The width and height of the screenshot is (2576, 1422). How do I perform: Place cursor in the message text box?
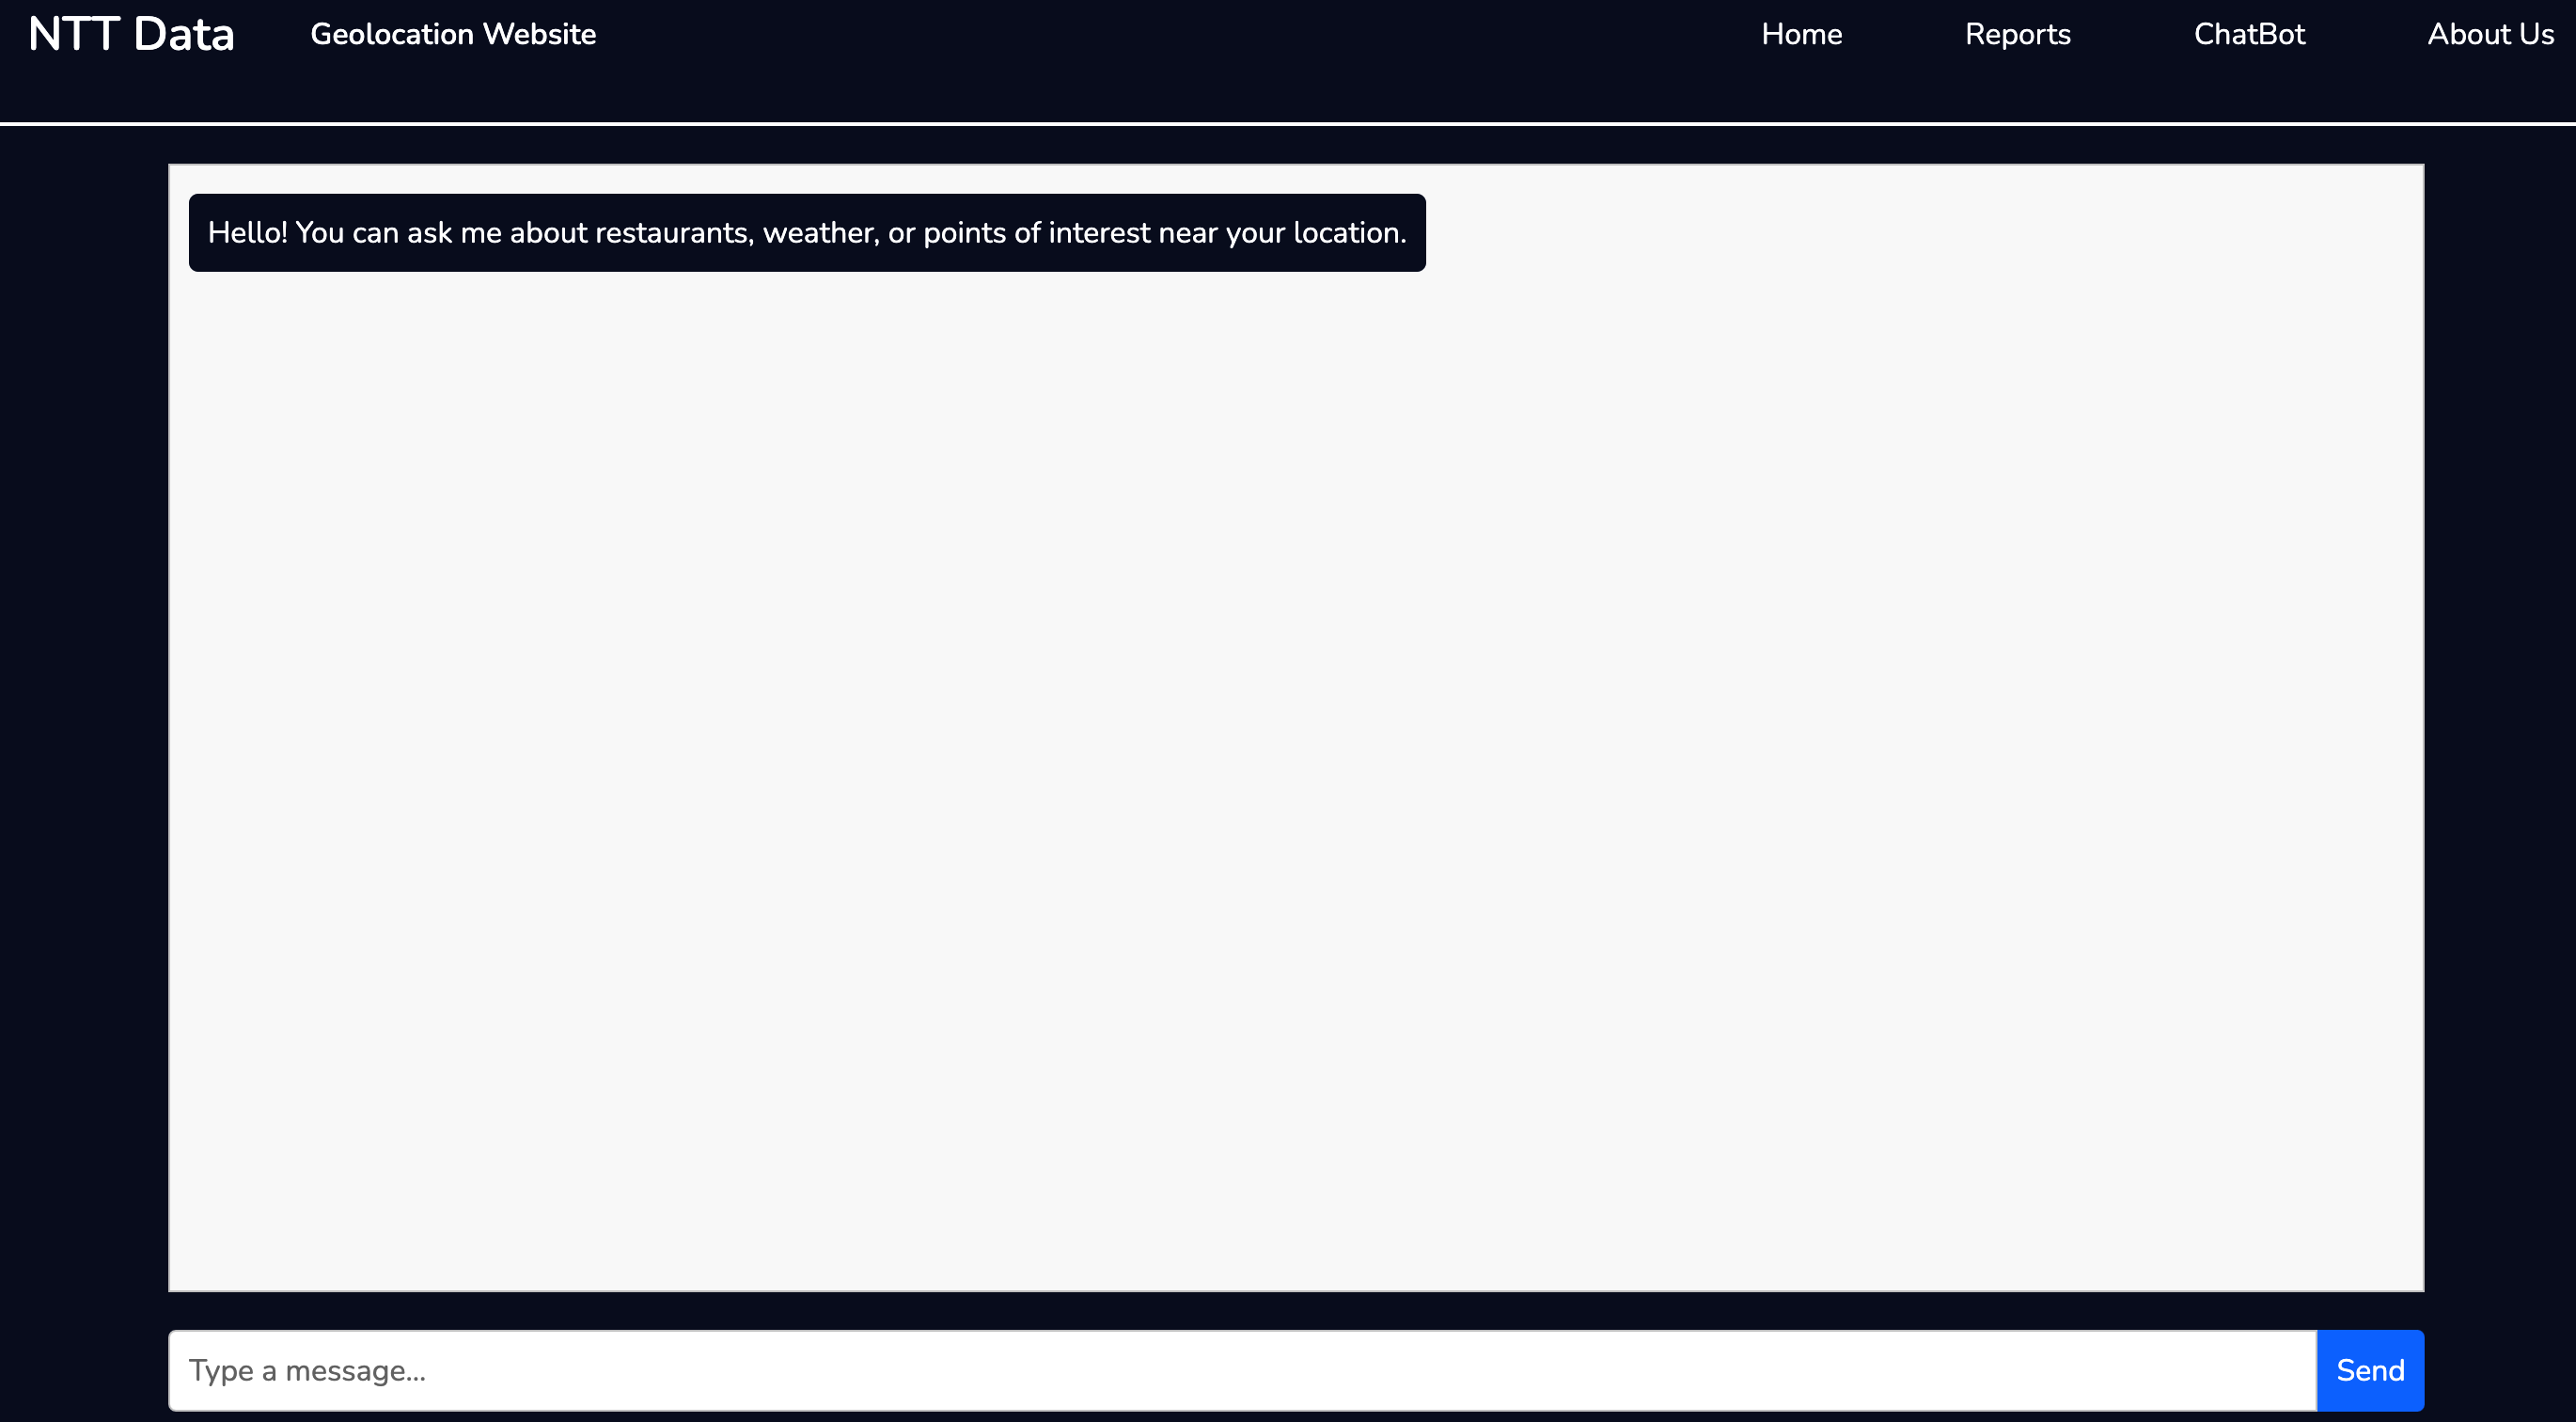[1241, 1370]
